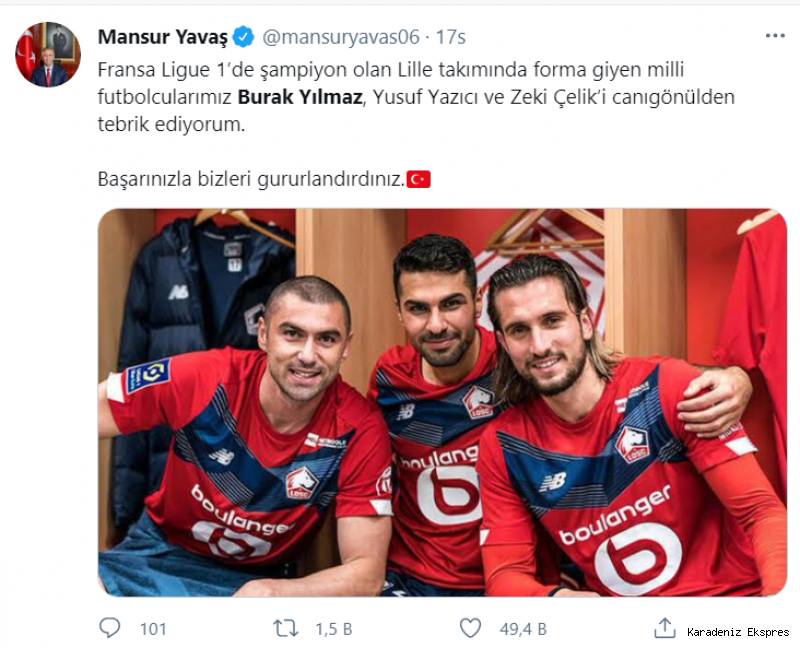The height and width of the screenshot is (648, 800).
Task: Click the blue verified badge
Action: point(243,37)
